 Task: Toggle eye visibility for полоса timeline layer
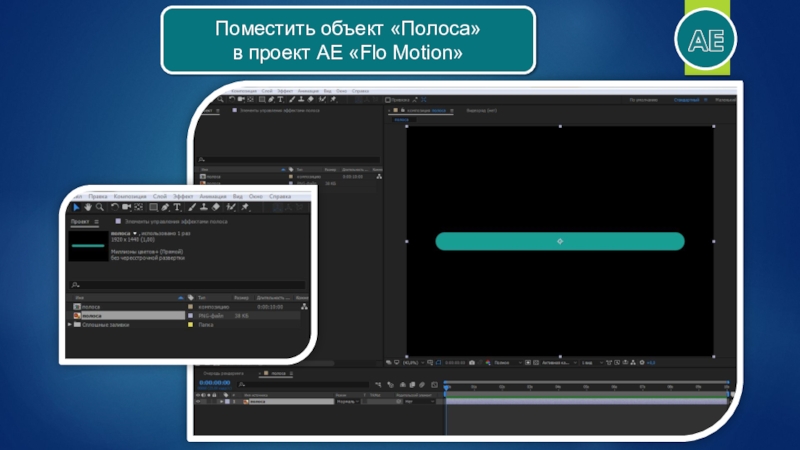[198, 402]
